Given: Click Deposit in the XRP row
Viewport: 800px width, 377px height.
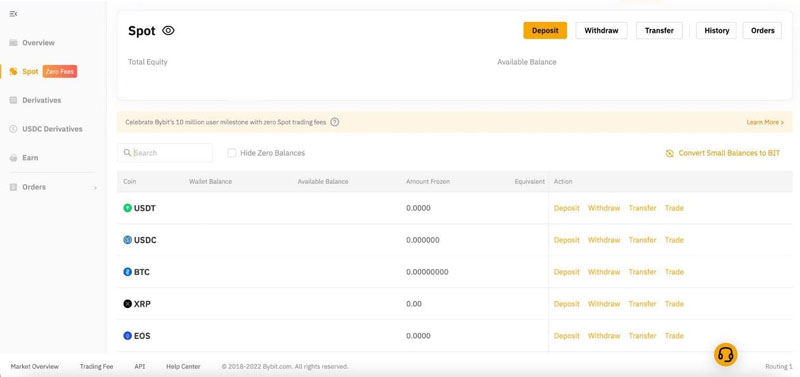Looking at the screenshot, I should pos(567,304).
